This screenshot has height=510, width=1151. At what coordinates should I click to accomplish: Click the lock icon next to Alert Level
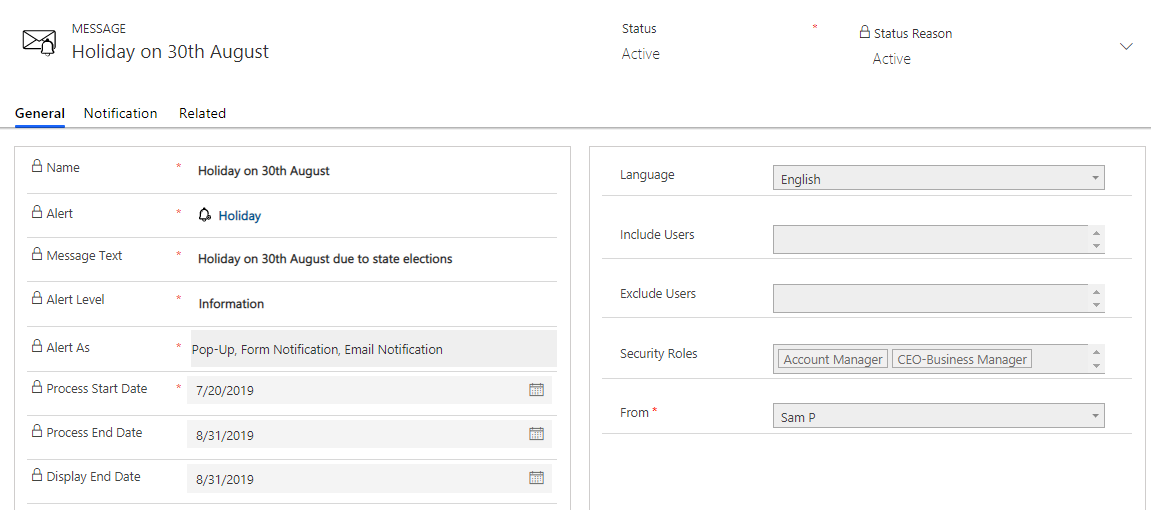pyautogui.click(x=37, y=299)
